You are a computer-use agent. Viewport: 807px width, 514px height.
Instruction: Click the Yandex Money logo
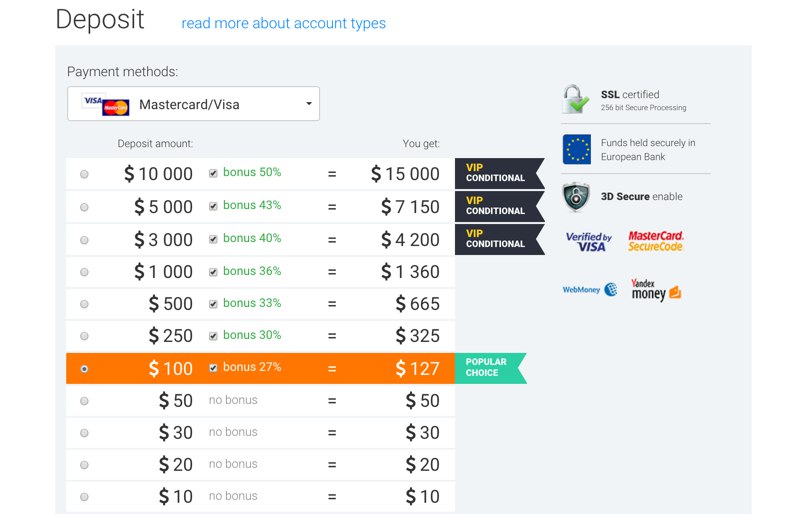tap(656, 290)
